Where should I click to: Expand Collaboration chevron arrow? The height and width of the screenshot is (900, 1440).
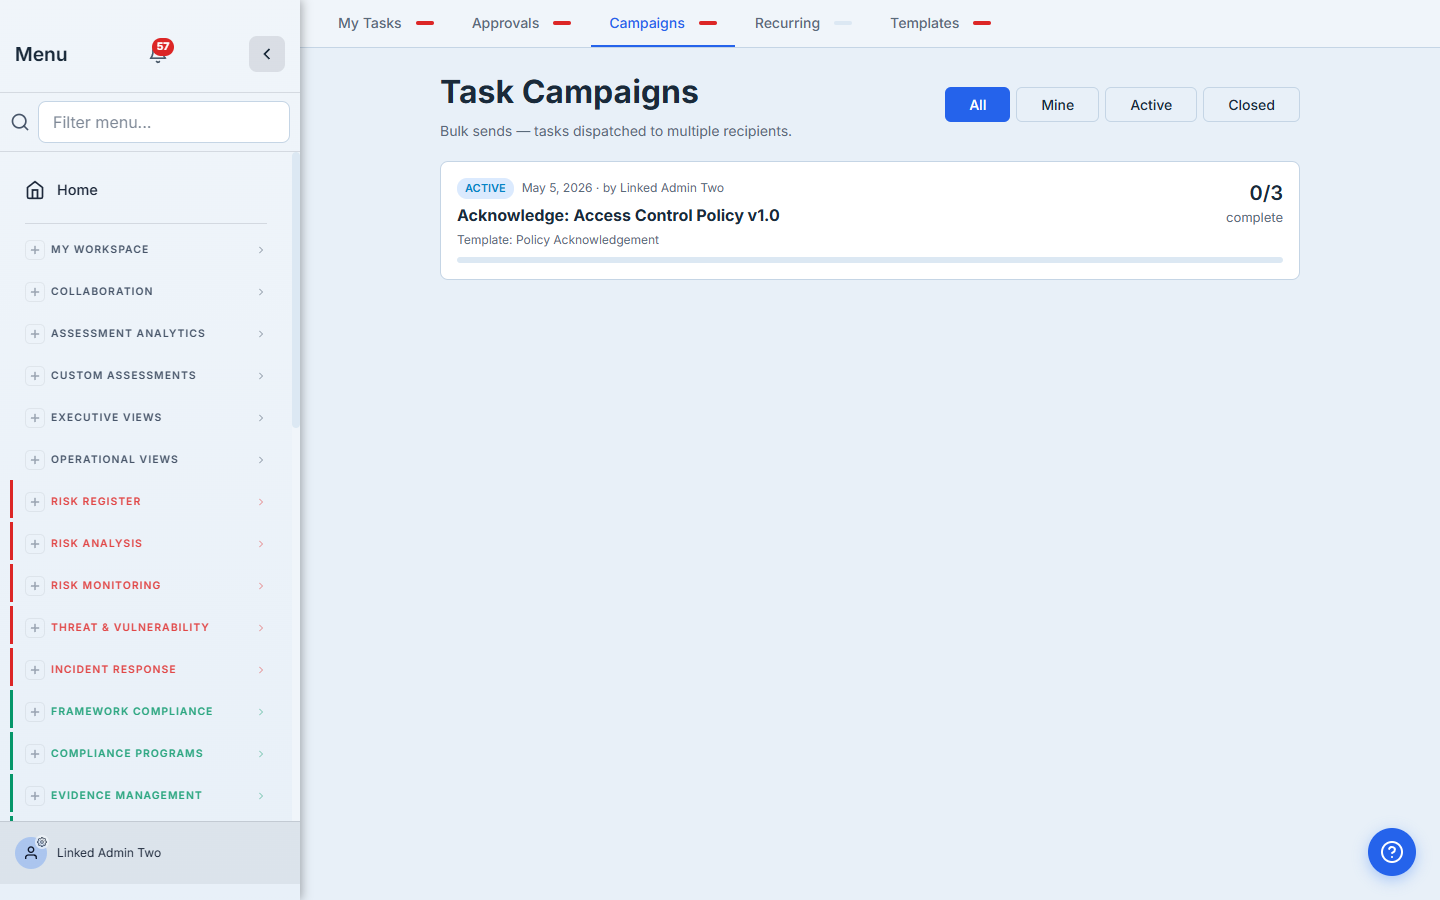coord(261,292)
